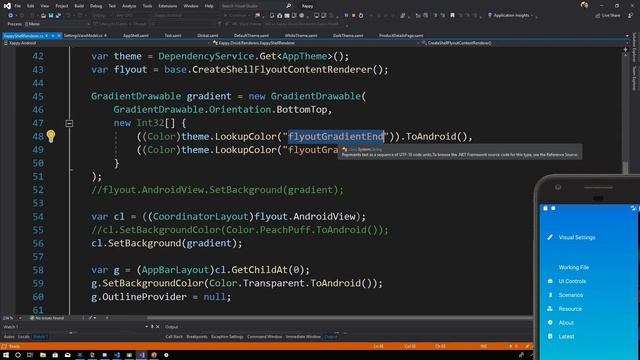This screenshot has width=640, height=360.
Task: Open the Debug menu
Action: click(96, 6)
